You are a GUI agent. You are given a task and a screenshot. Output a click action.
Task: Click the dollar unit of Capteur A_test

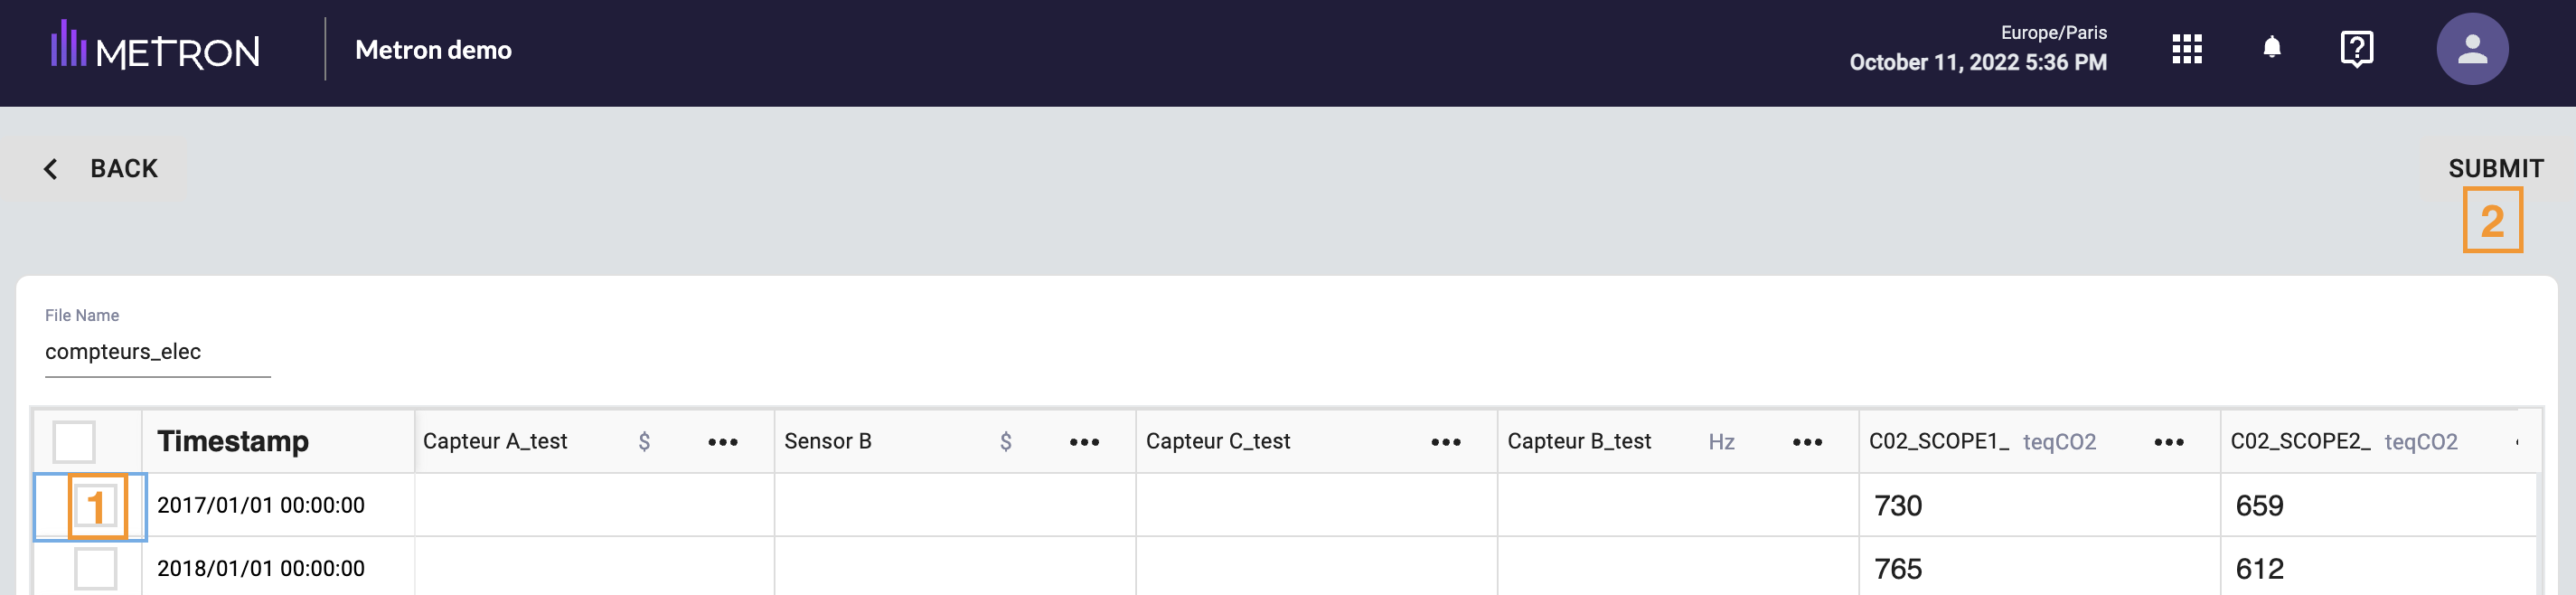(644, 441)
